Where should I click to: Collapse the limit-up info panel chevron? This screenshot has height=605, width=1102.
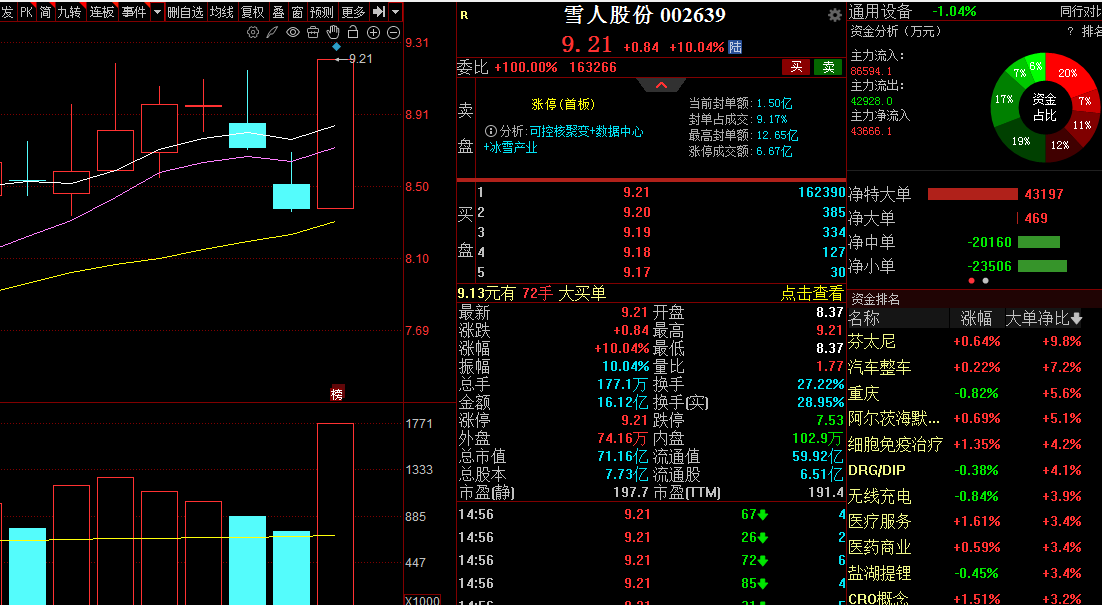[x=661, y=85]
